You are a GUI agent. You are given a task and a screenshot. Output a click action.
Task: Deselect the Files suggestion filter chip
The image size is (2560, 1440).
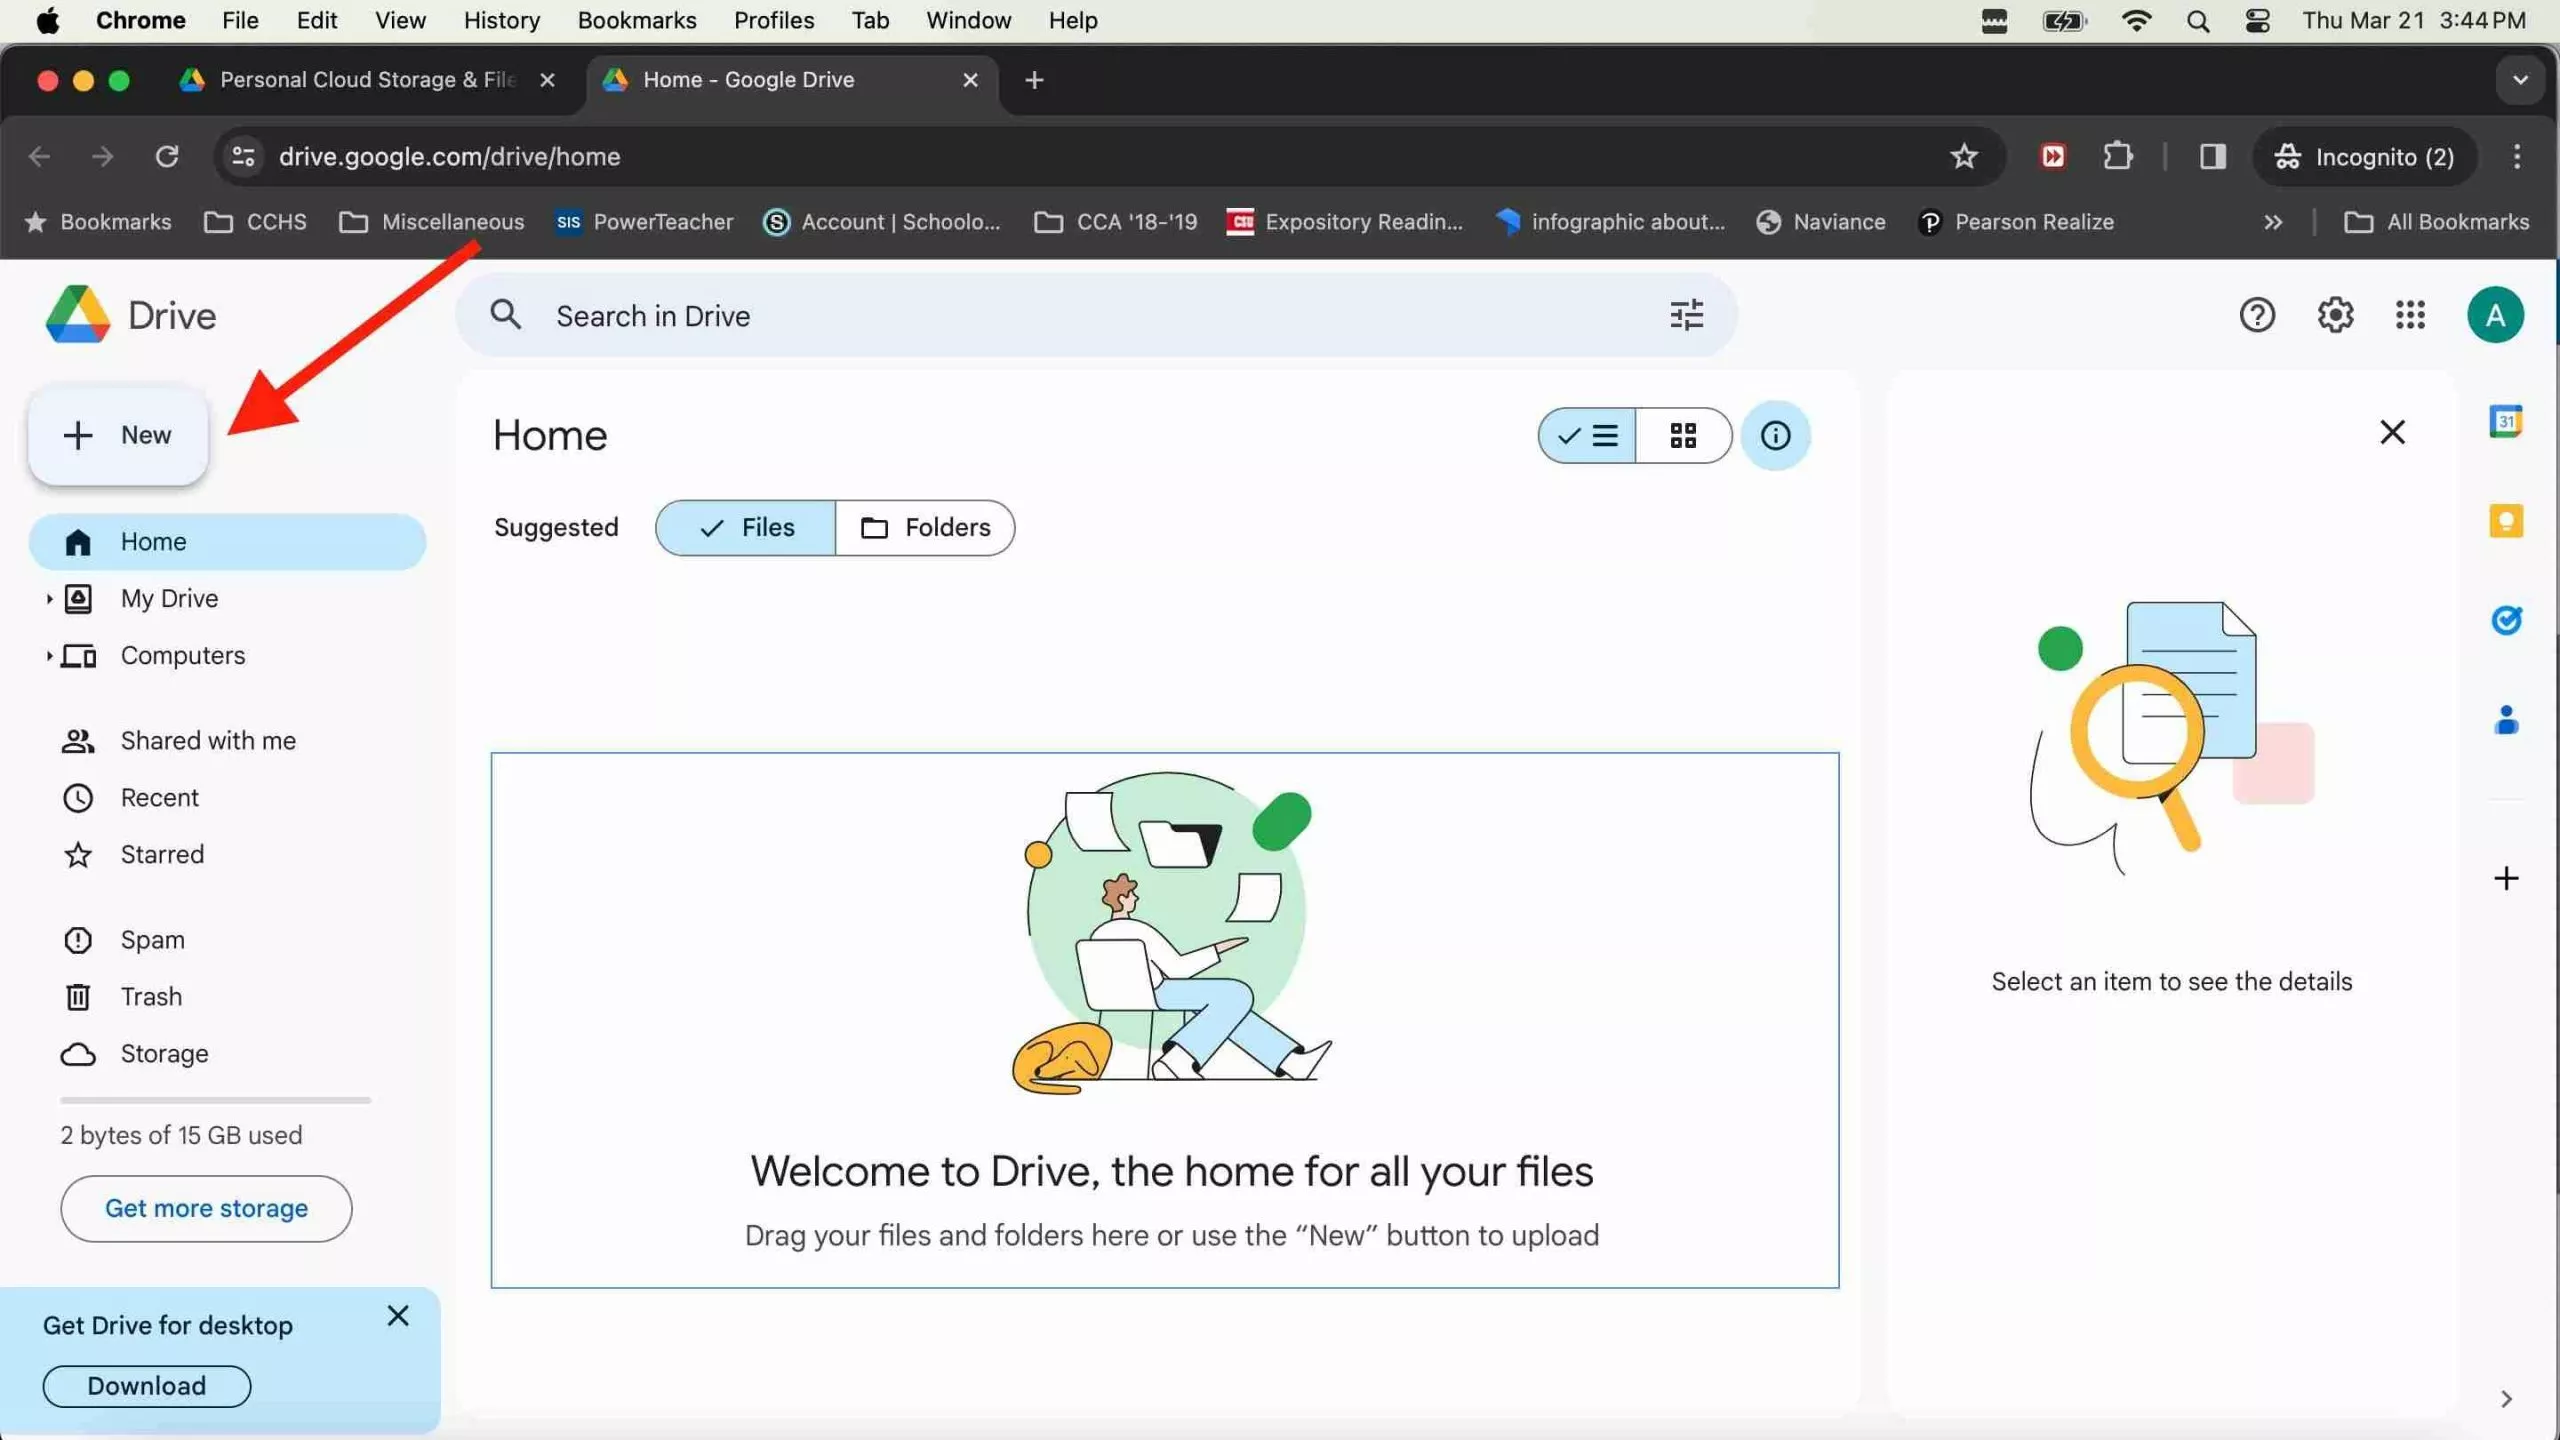point(745,527)
